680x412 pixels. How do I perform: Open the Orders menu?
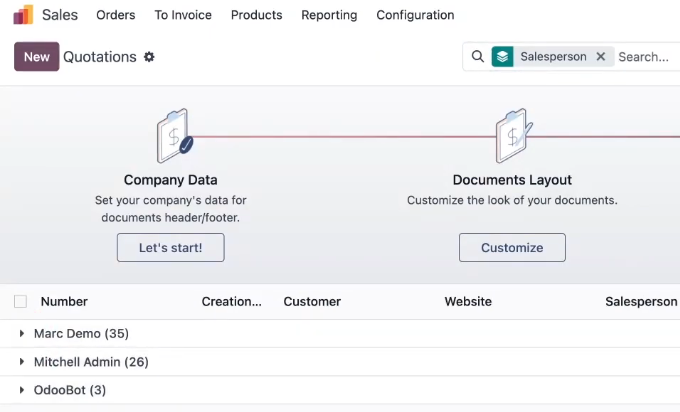pyautogui.click(x=116, y=15)
